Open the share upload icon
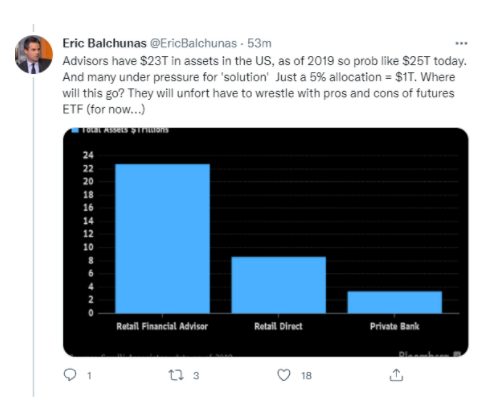This screenshot has width=498, height=410. point(396,375)
